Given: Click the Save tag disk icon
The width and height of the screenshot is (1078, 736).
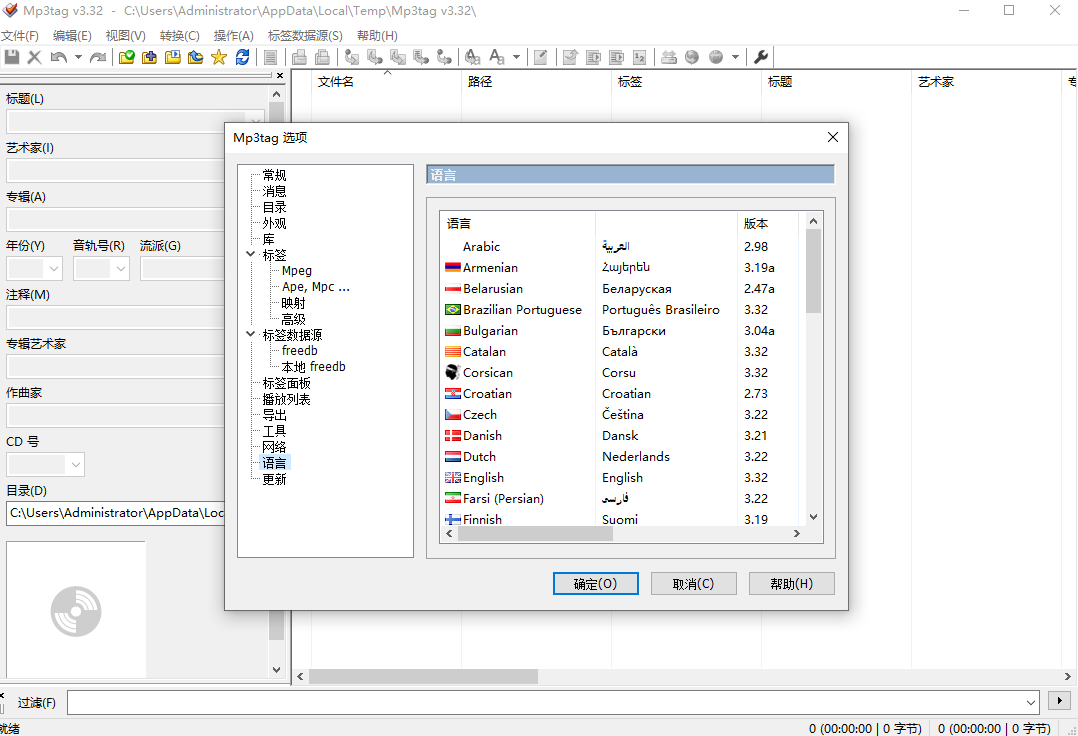Looking at the screenshot, I should (12, 57).
